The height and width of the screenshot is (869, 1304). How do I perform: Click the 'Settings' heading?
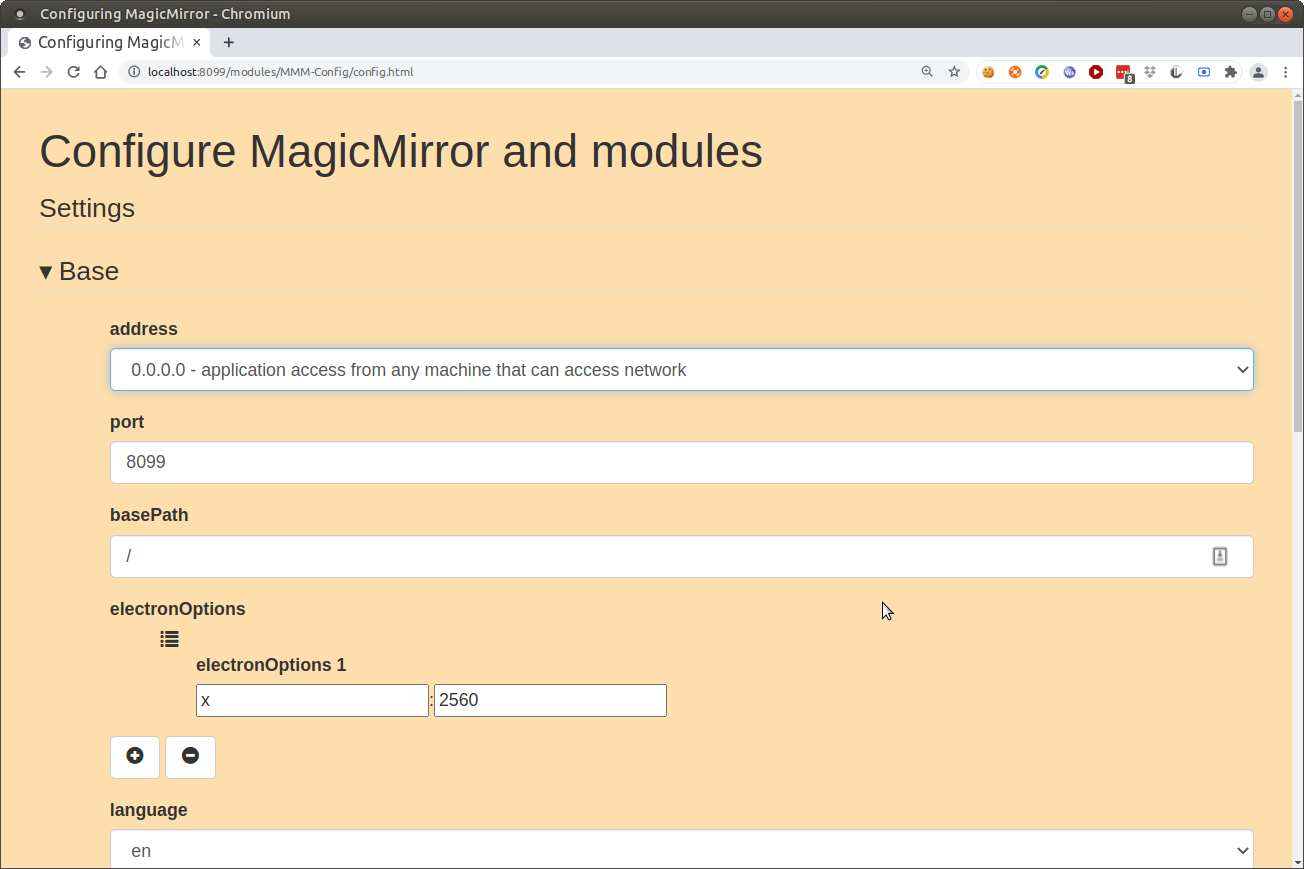(x=87, y=208)
